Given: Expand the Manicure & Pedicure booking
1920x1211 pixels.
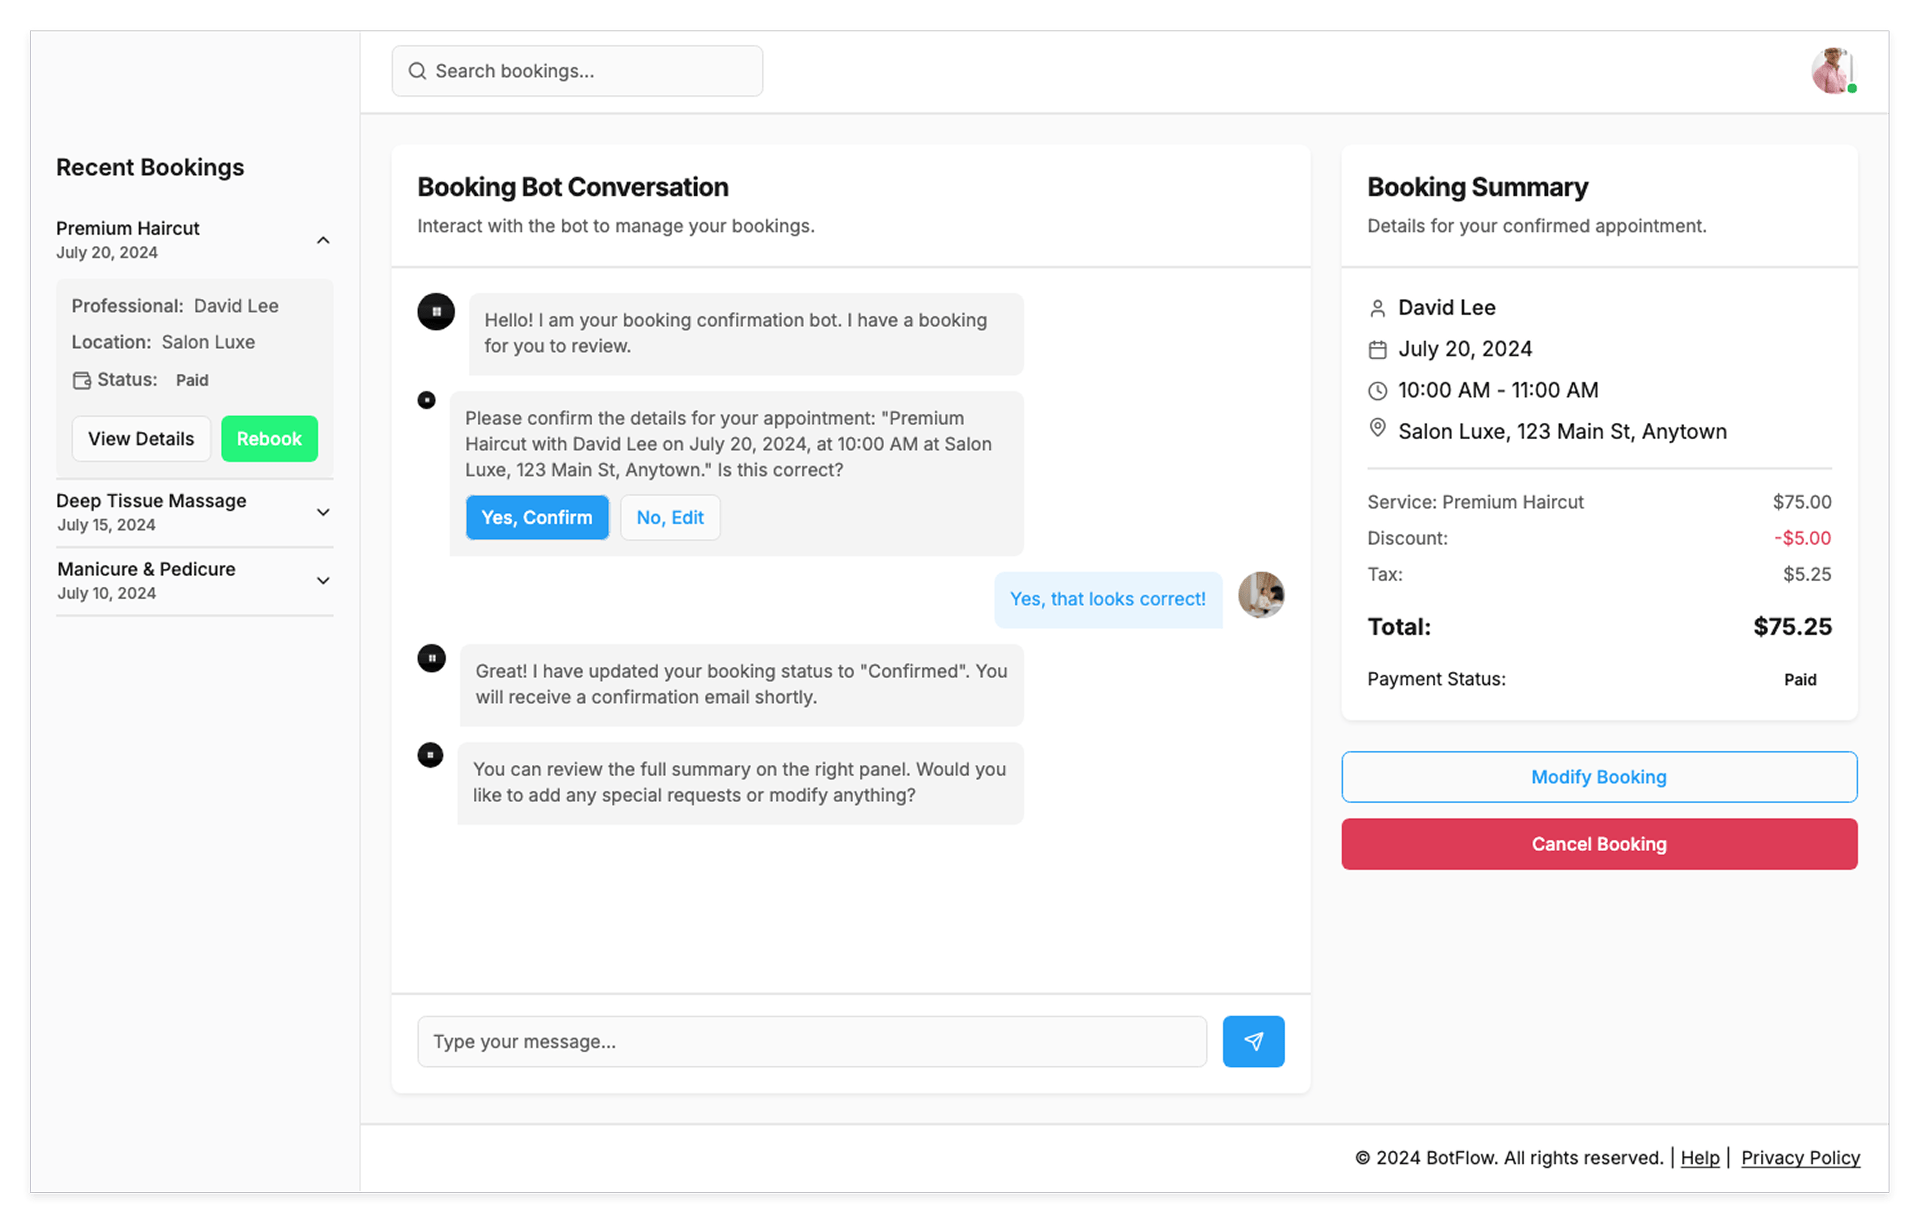Looking at the screenshot, I should pyautogui.click(x=323, y=581).
